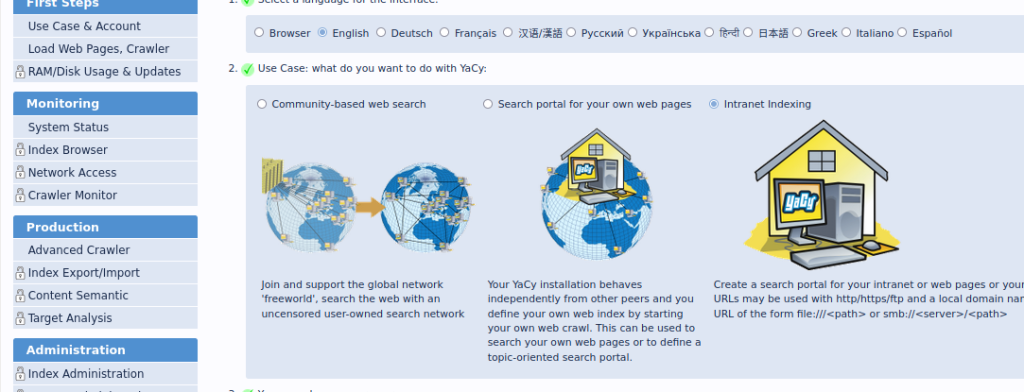Open Index Export/Import page
Image resolution: width=1024 pixels, height=392 pixels.
click(x=105, y=273)
